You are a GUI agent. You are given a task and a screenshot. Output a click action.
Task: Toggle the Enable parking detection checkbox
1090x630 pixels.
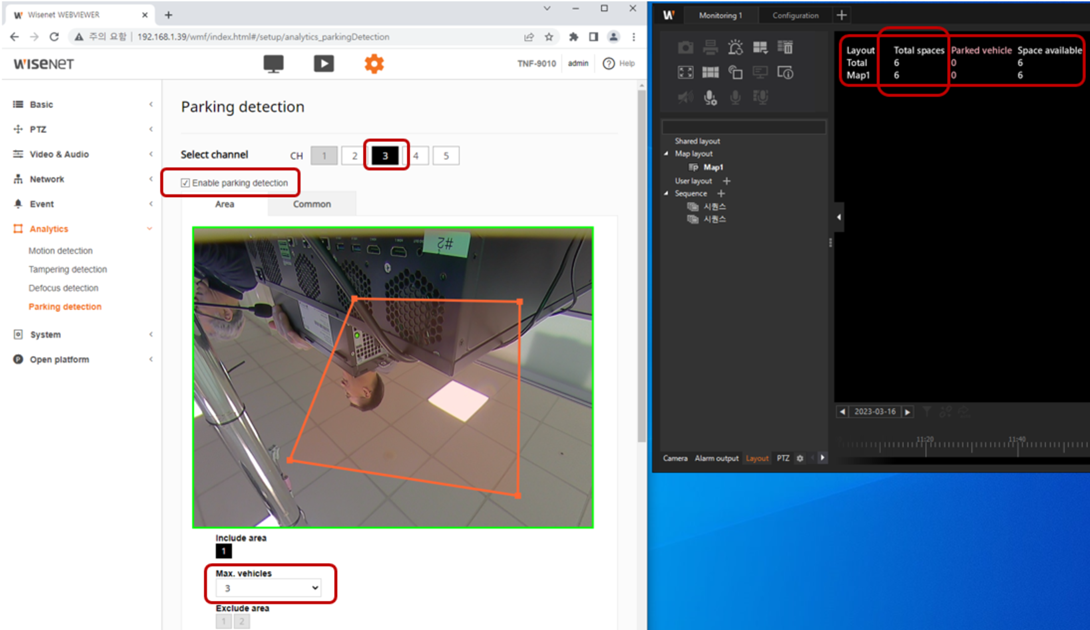pyautogui.click(x=186, y=183)
